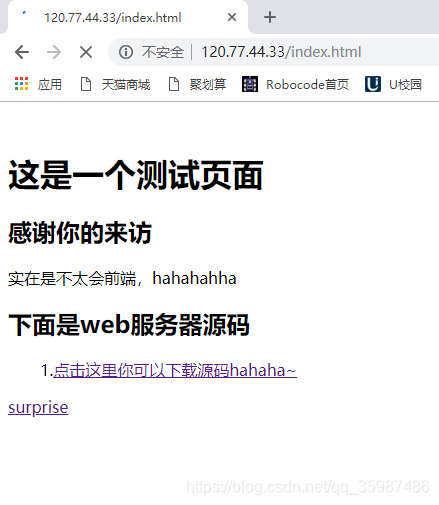439x505 pixels.
Task: Click the address bar URL
Action: 281,52
